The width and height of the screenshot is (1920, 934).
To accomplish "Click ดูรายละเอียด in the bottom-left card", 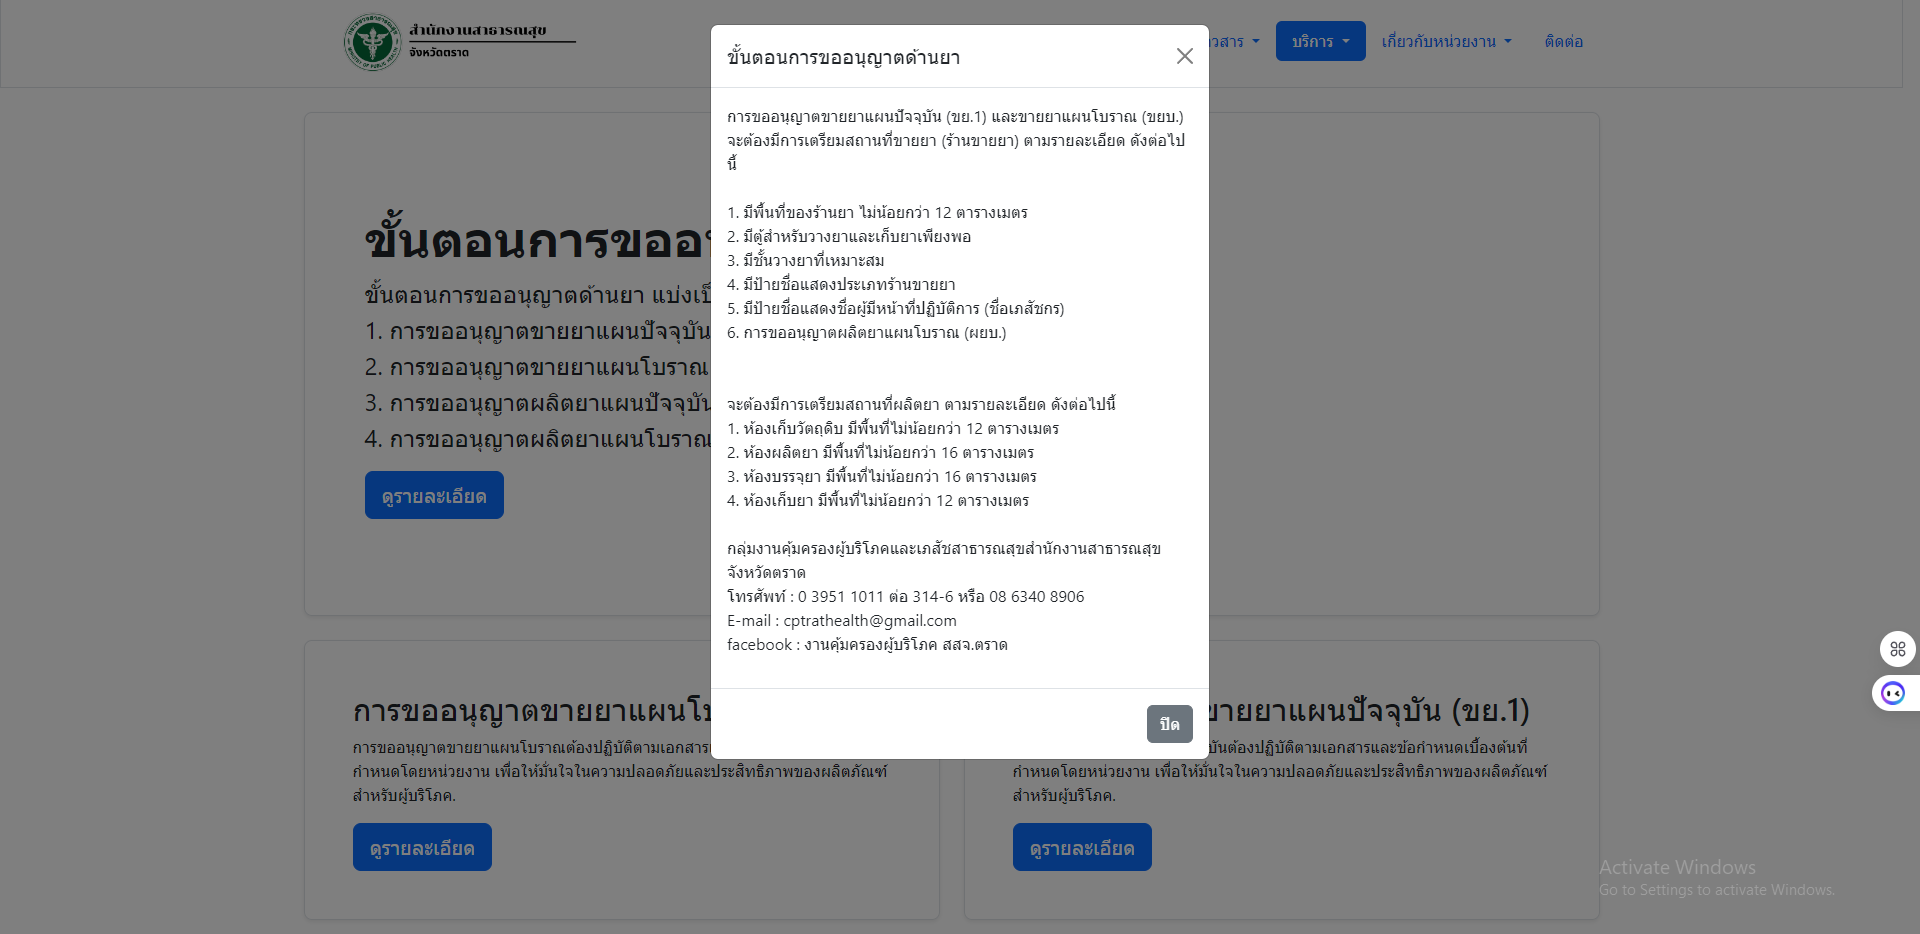I will (x=422, y=848).
